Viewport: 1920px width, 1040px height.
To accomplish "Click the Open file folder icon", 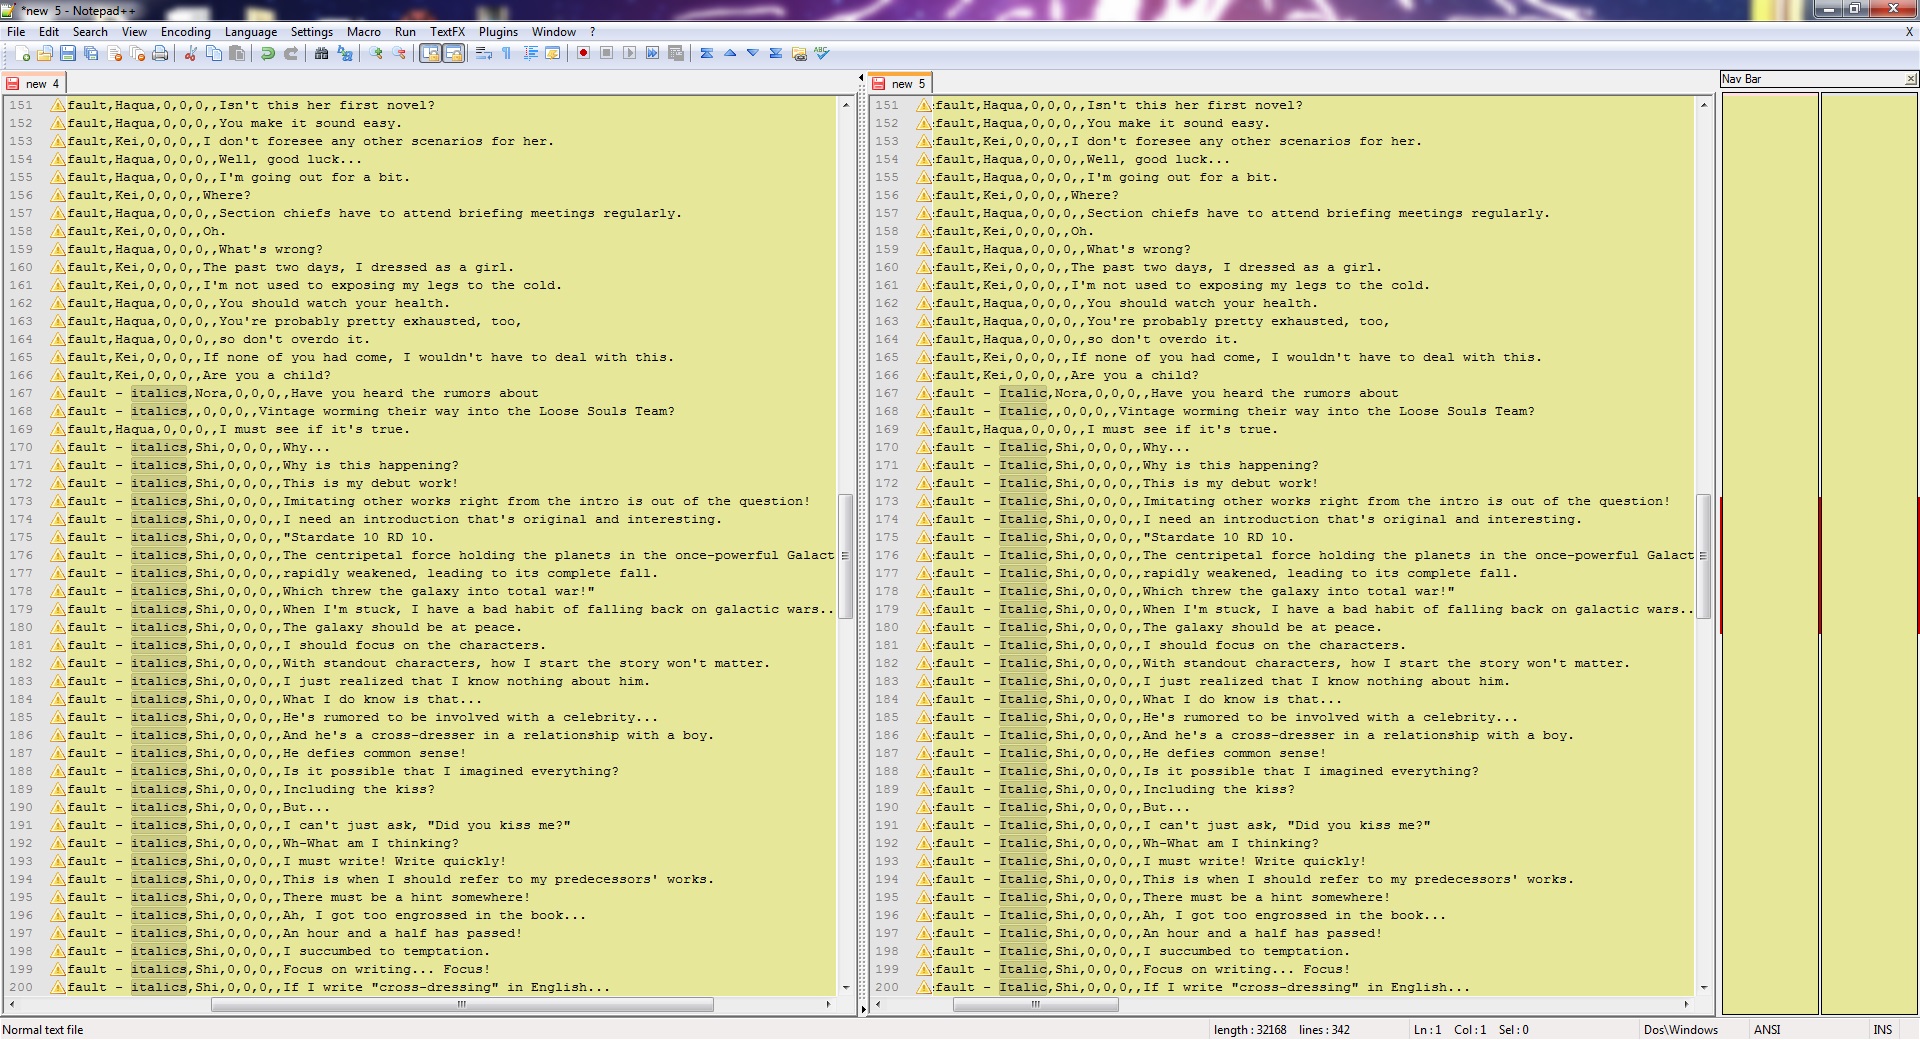I will [x=45, y=54].
